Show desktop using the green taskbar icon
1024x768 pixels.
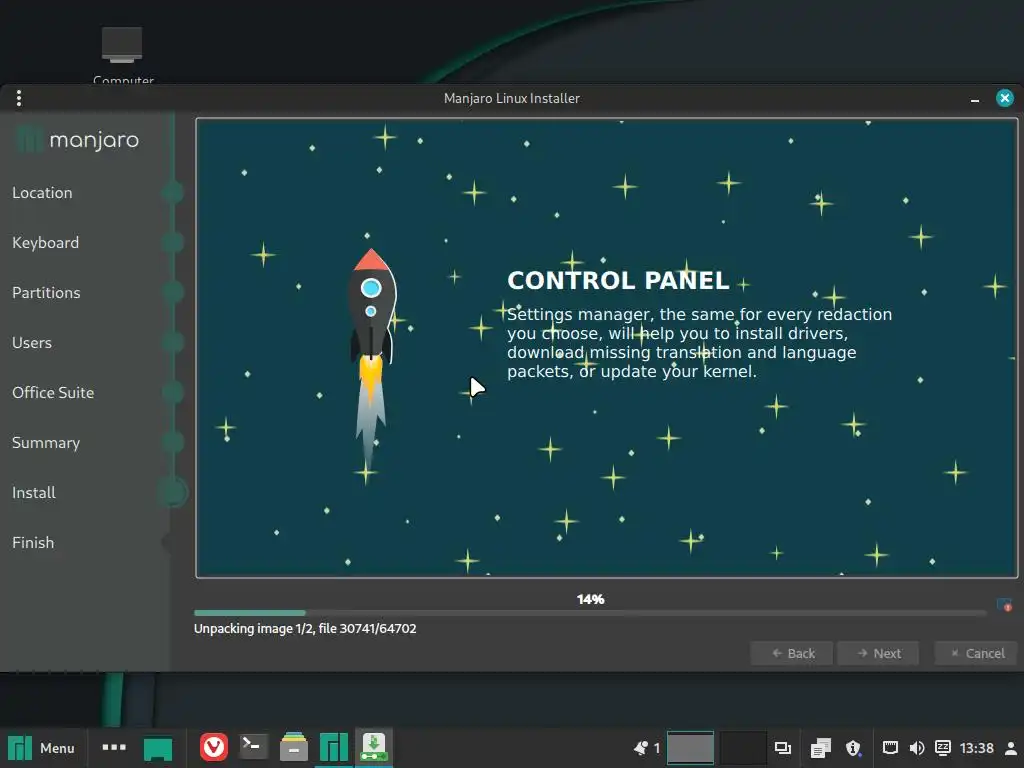pos(157,748)
